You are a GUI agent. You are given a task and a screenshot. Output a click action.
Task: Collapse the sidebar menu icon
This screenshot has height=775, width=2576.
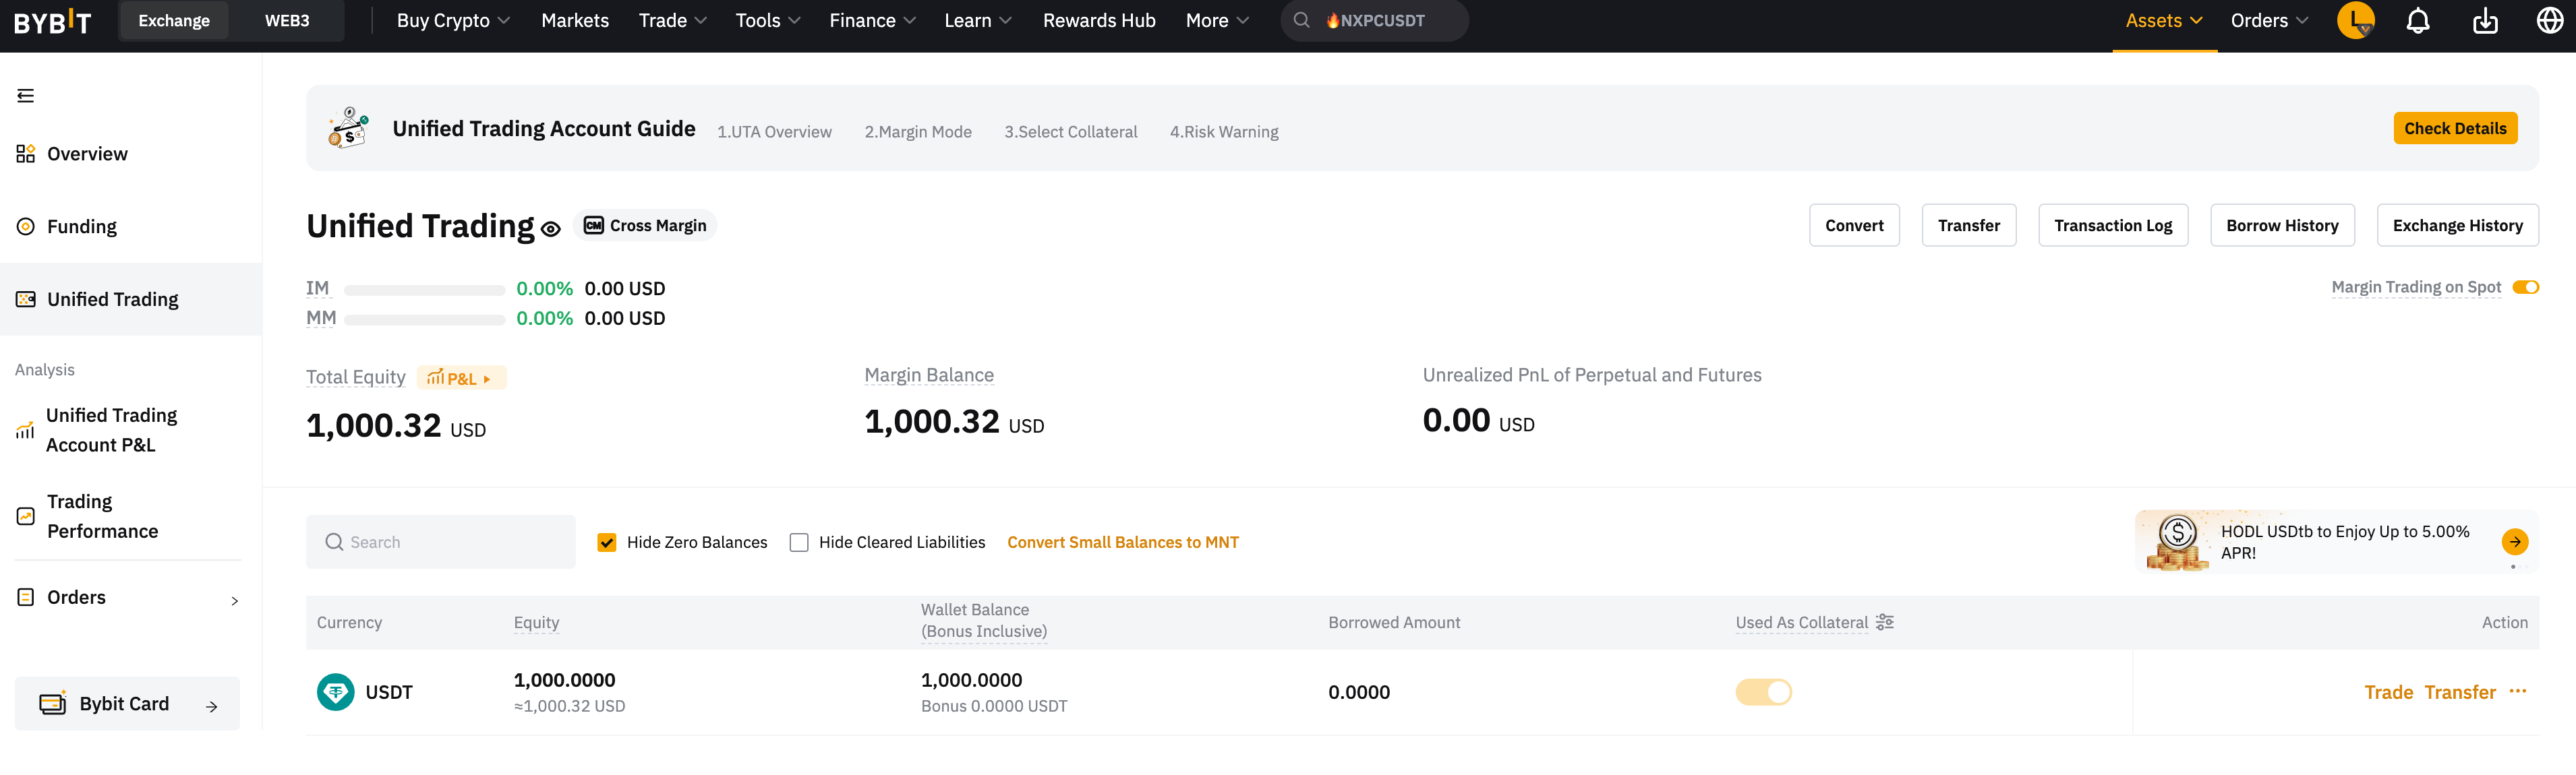coord(26,96)
